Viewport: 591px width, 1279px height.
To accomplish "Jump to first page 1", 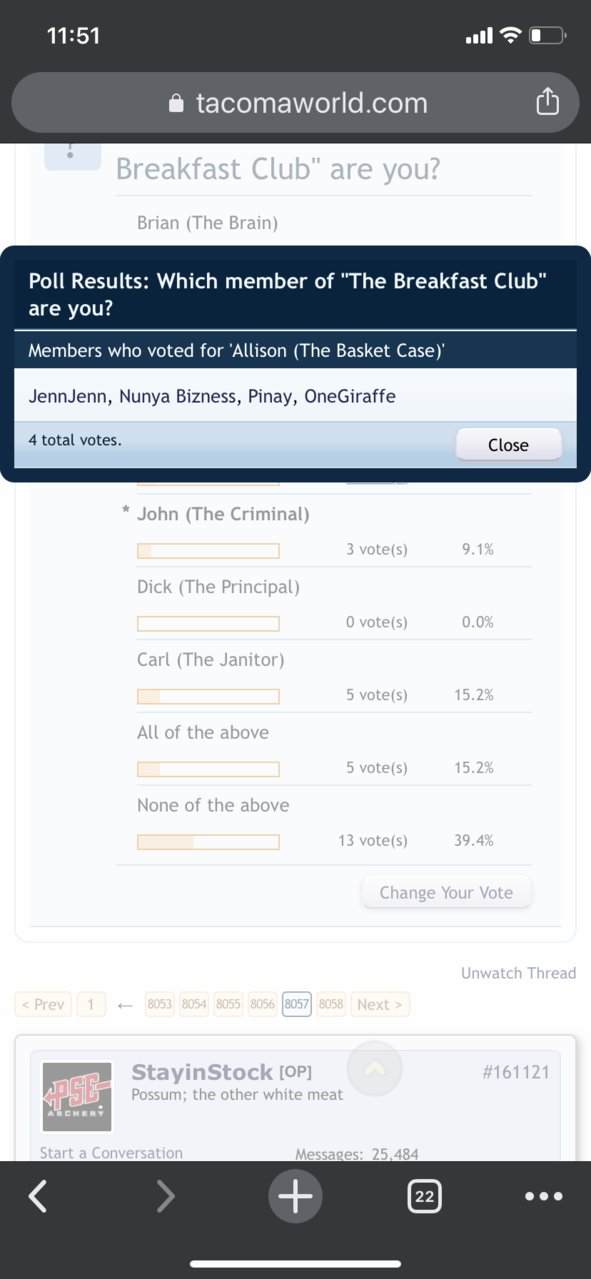I will pos(90,1004).
